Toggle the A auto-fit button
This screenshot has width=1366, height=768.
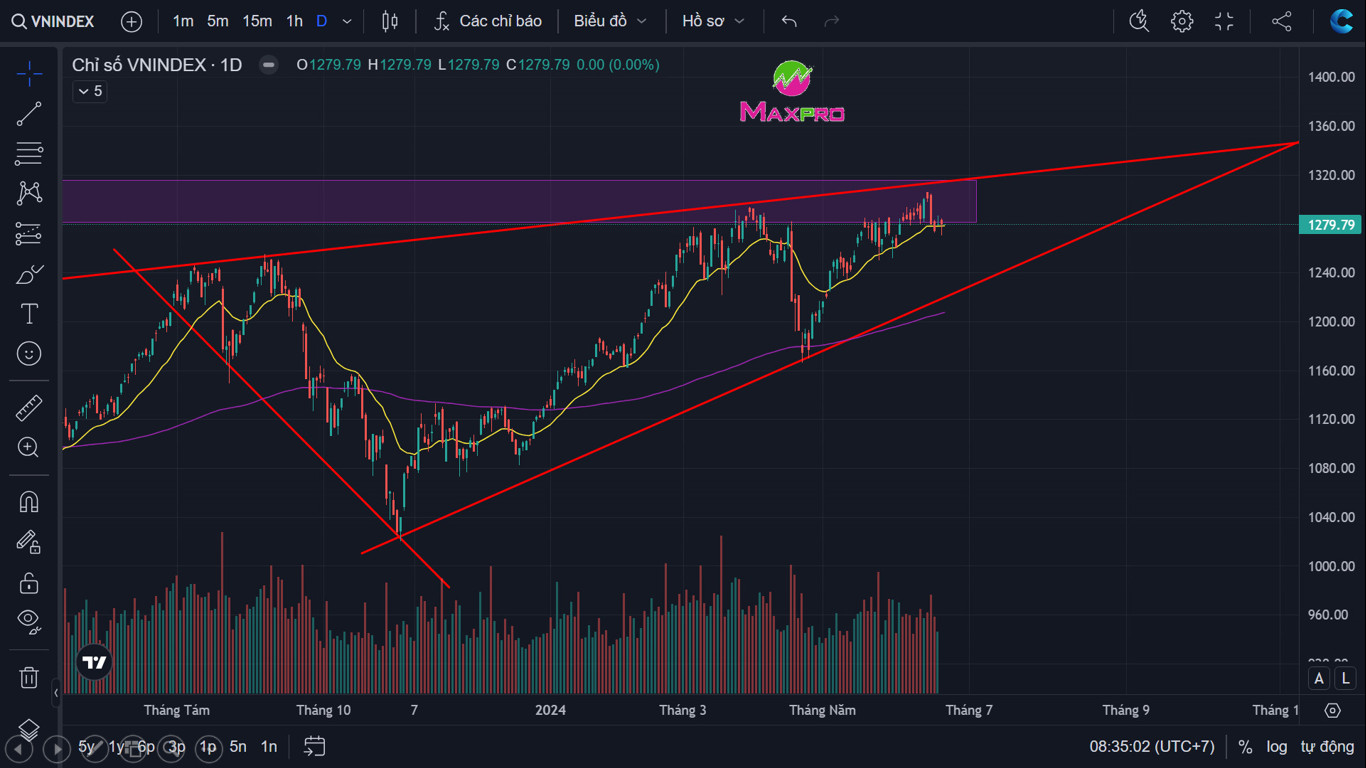click(1320, 679)
